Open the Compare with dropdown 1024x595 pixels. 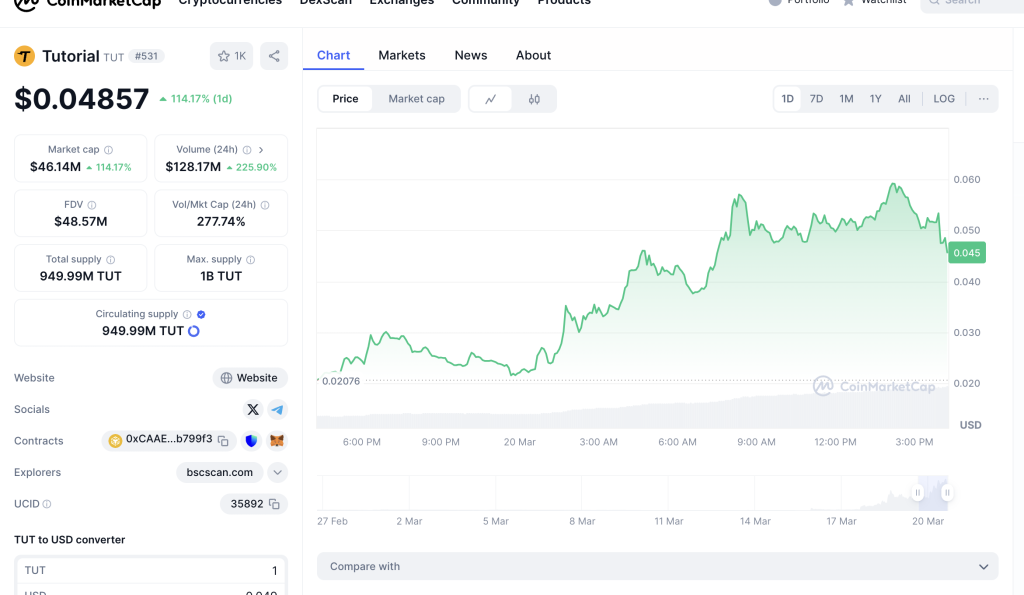pos(658,566)
